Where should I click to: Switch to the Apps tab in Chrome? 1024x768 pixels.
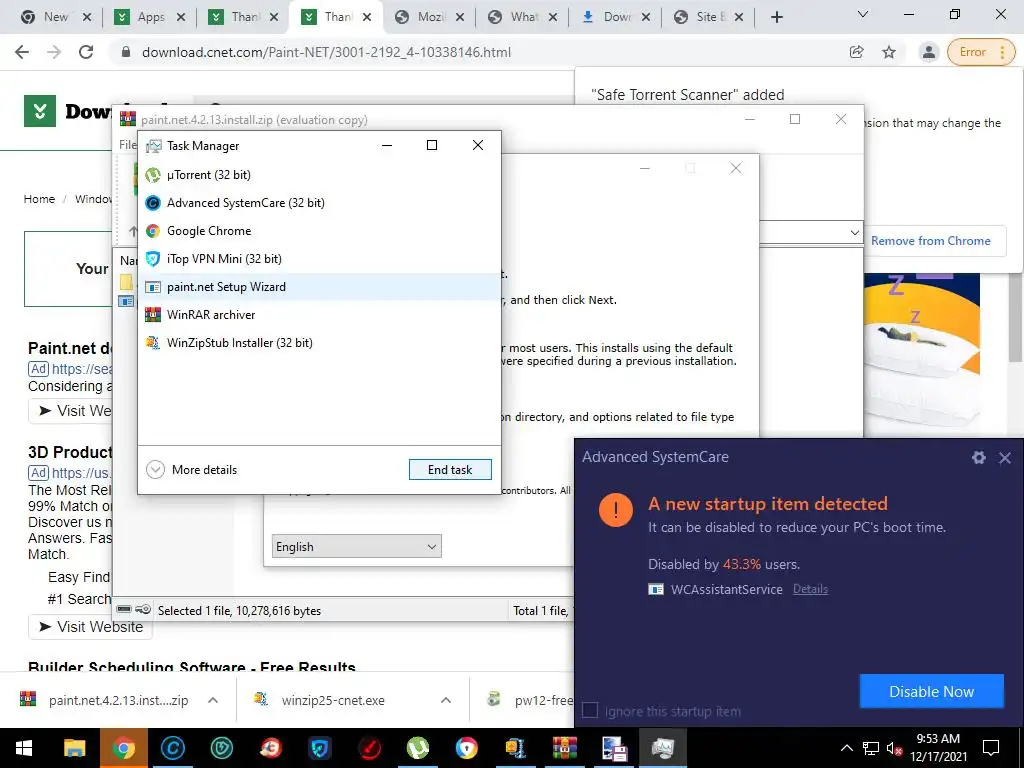(150, 17)
